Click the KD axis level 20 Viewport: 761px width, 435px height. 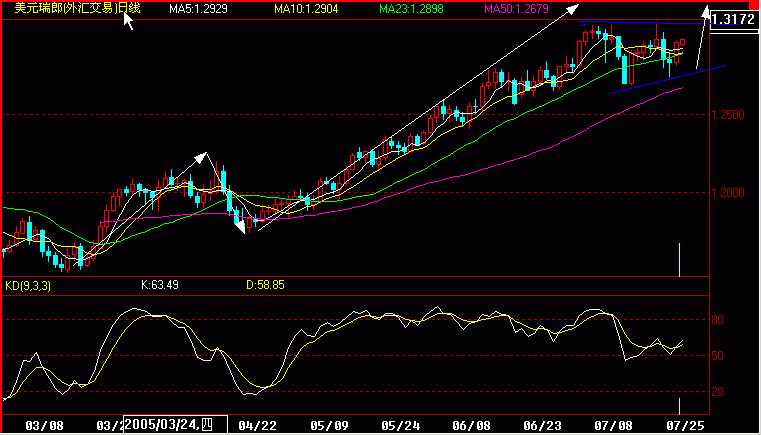tap(719, 392)
